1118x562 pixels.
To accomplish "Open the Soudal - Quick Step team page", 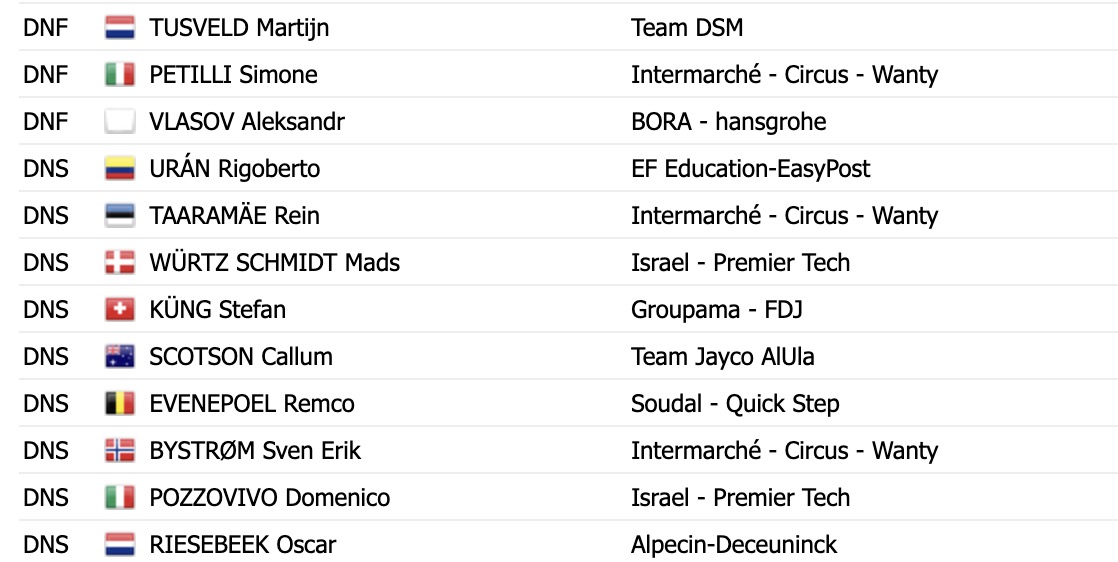I will (735, 404).
